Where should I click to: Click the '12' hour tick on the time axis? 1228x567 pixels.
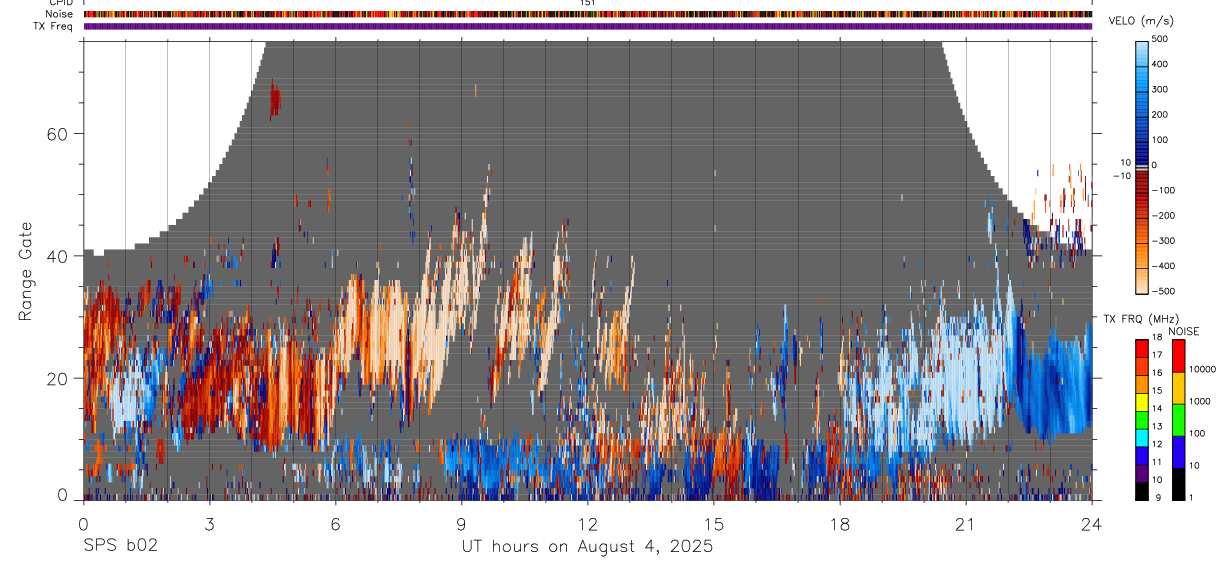(587, 523)
